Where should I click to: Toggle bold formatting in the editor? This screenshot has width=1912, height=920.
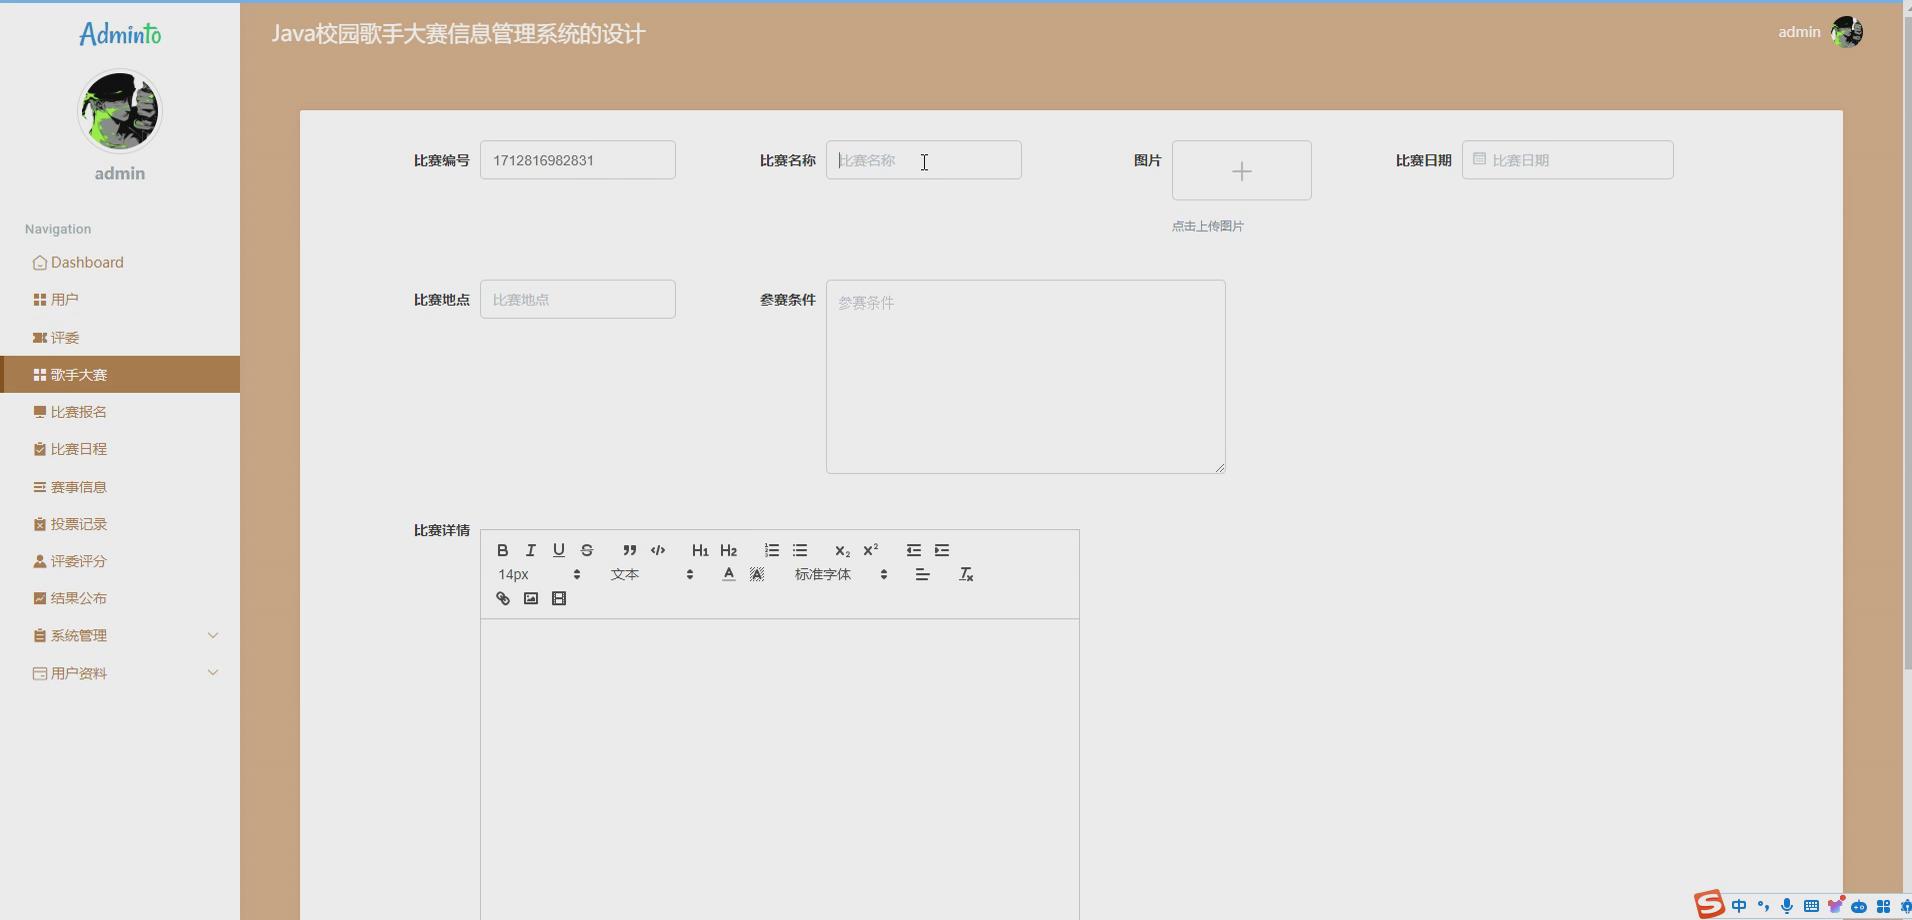coord(503,550)
